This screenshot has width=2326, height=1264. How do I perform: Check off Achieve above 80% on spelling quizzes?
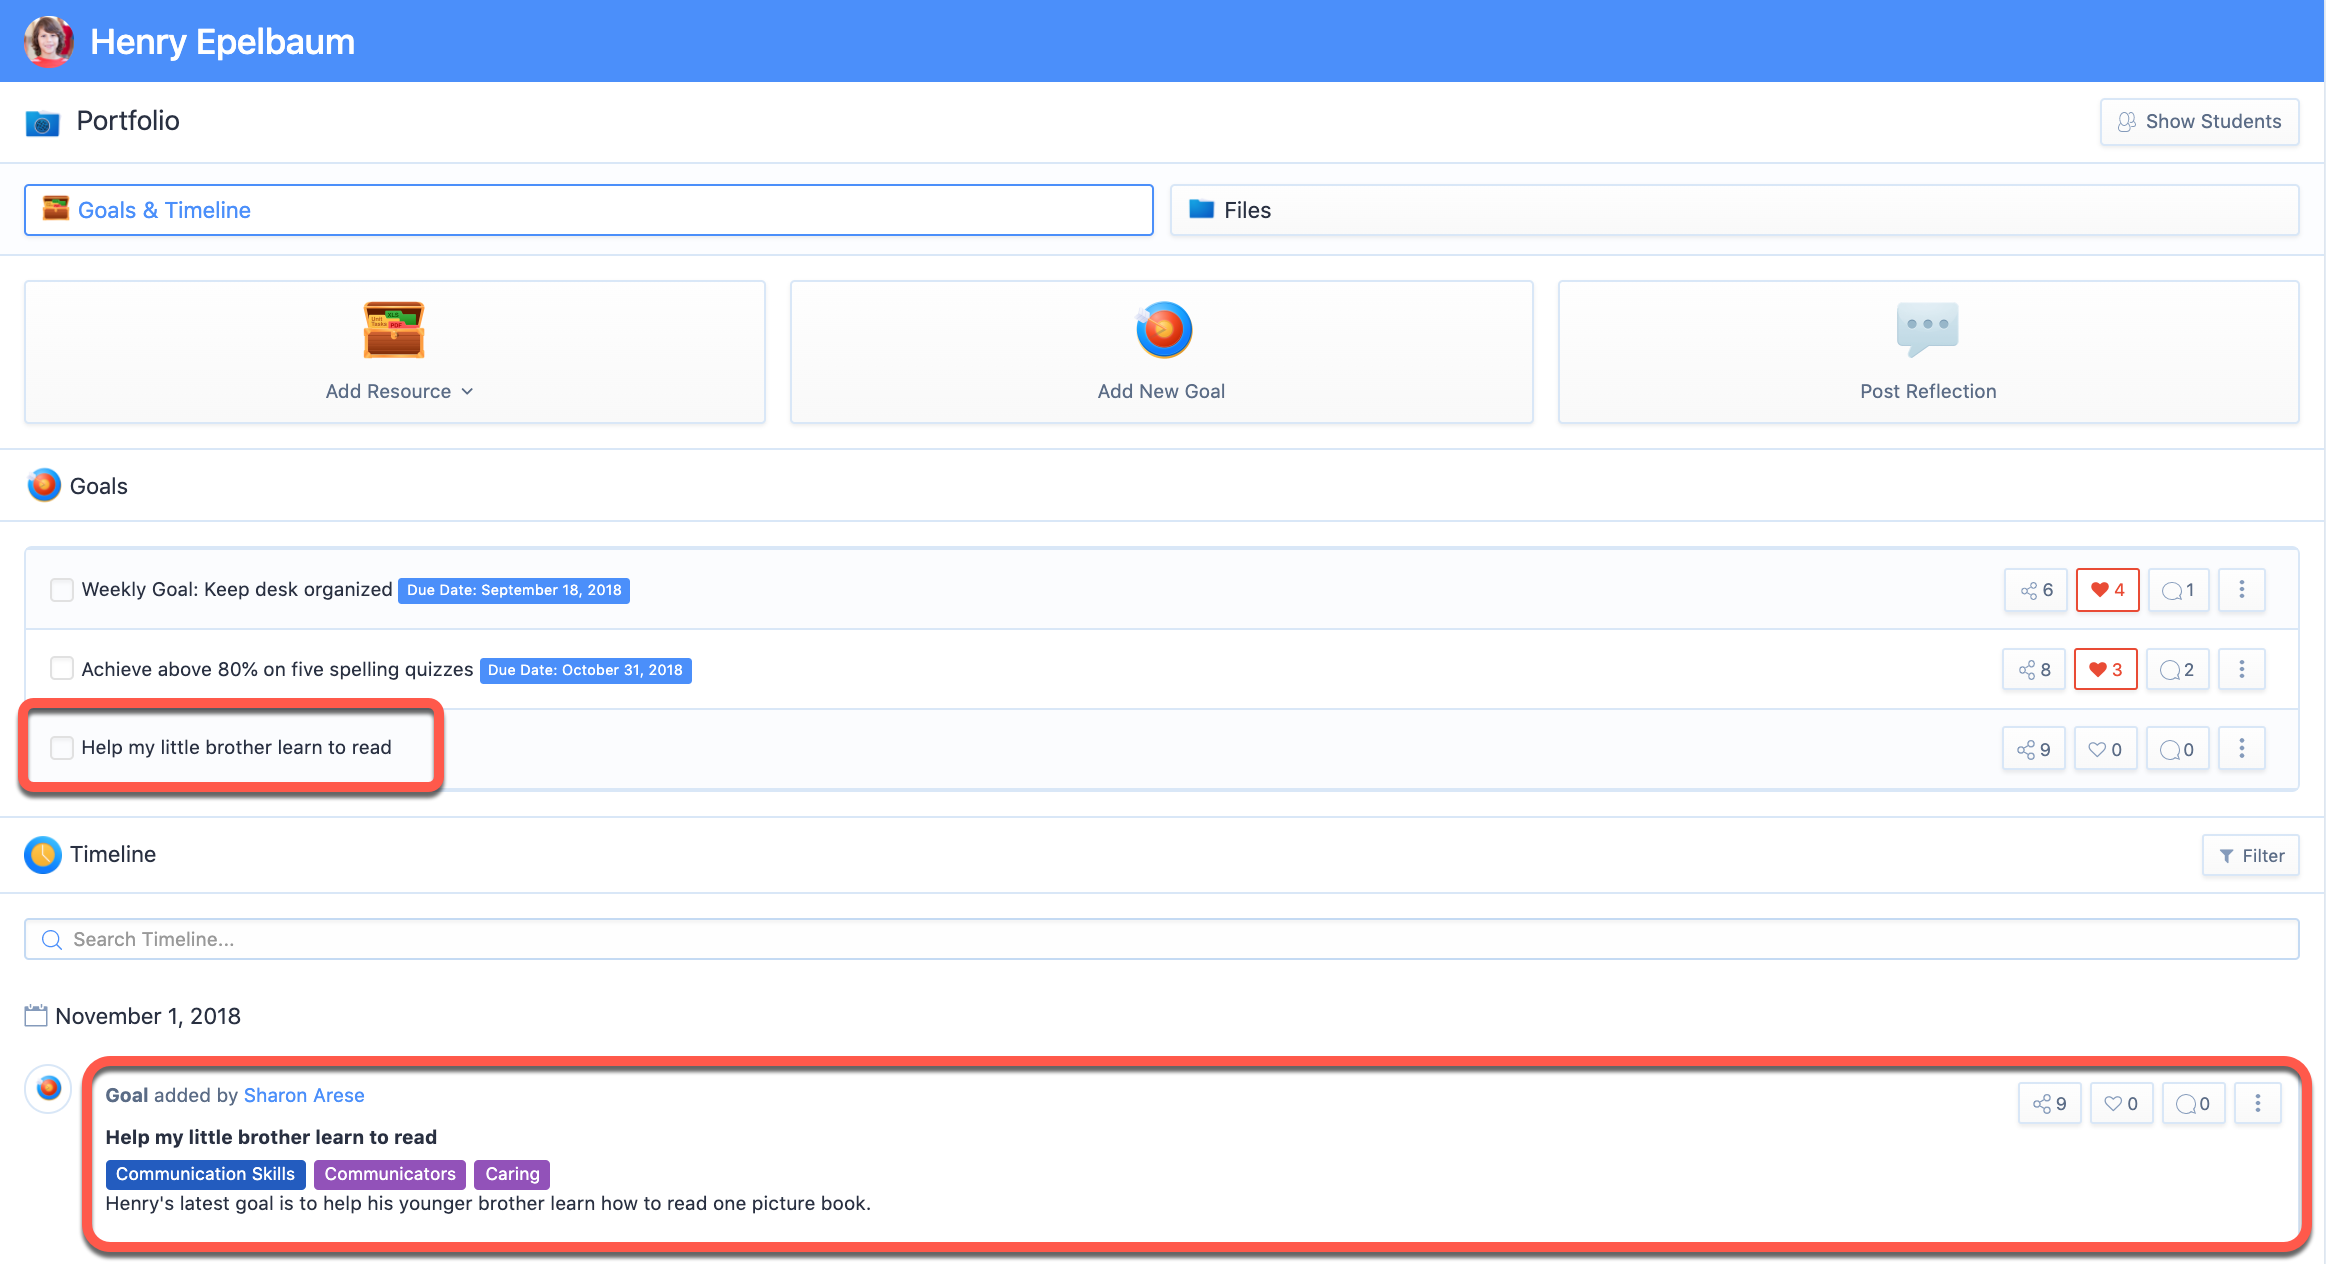click(x=62, y=668)
